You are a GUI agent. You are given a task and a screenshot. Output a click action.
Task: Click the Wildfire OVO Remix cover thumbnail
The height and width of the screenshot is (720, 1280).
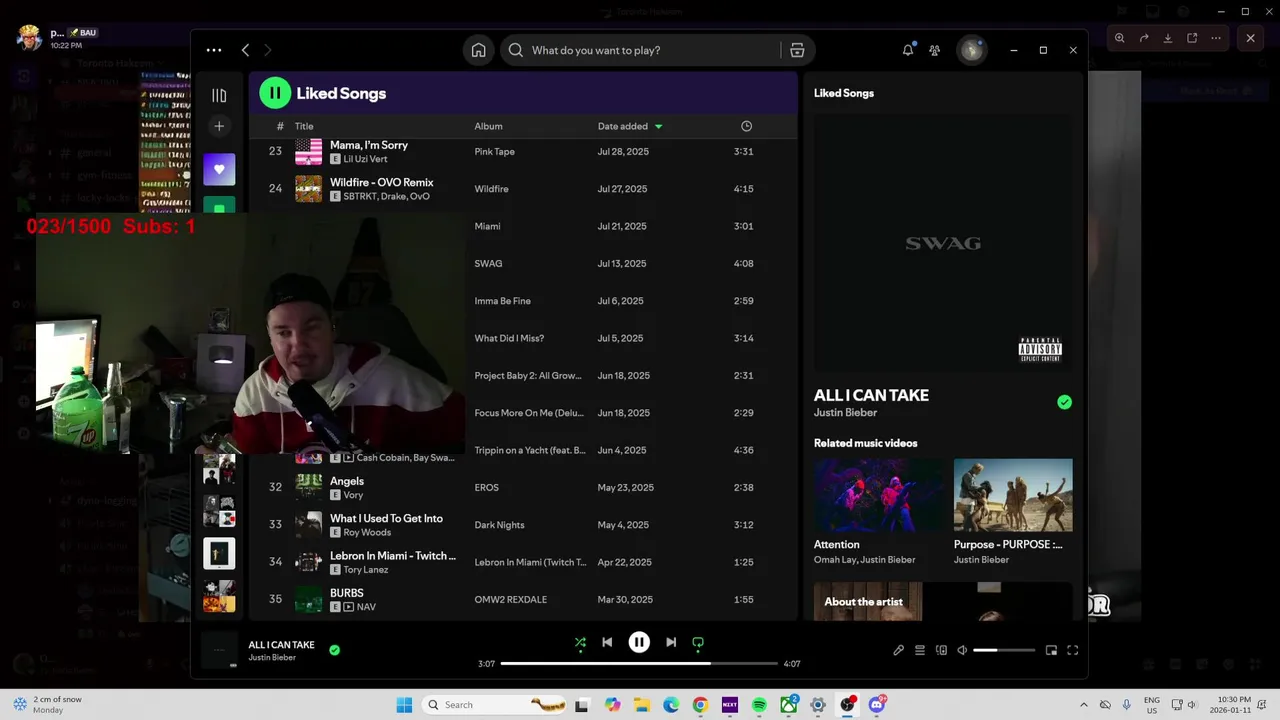point(308,188)
